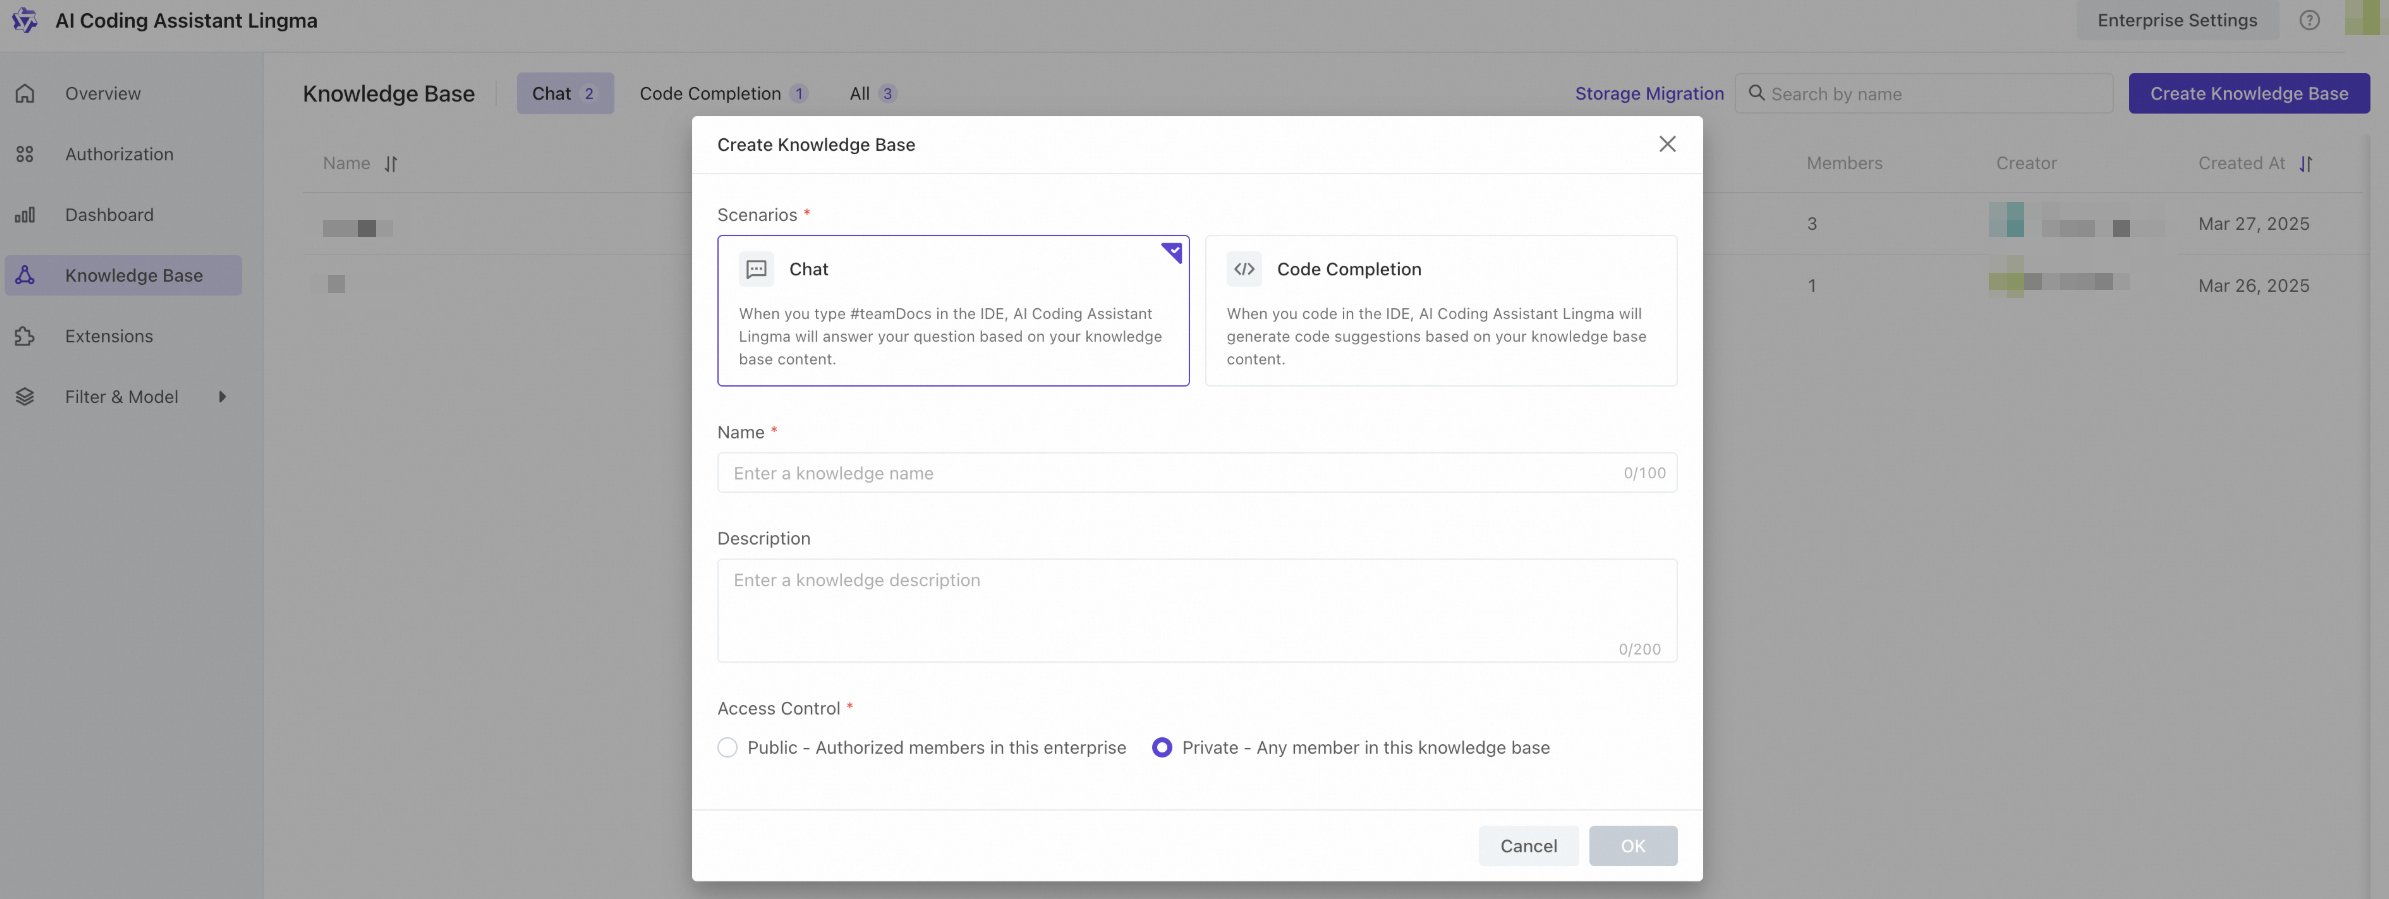
Task: Click the Code Completion code brackets icon
Action: click(x=1244, y=269)
